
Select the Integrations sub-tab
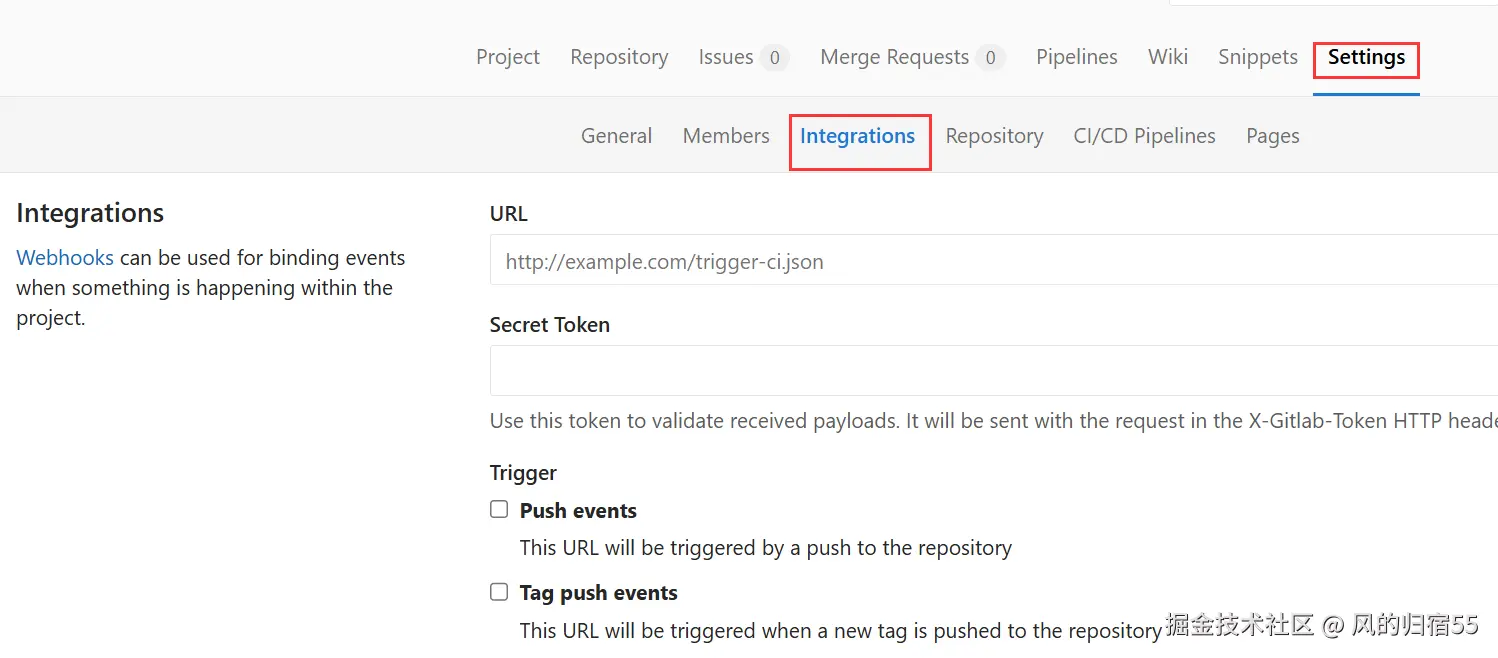[x=857, y=136]
